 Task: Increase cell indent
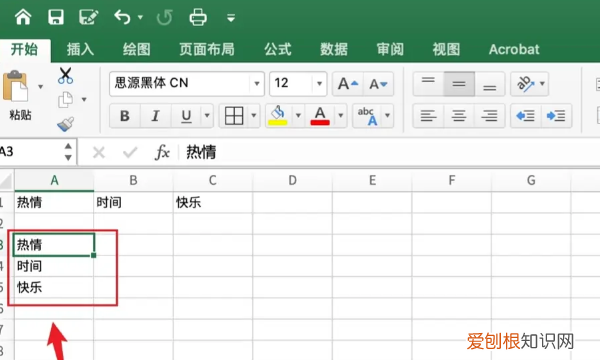tap(556, 116)
